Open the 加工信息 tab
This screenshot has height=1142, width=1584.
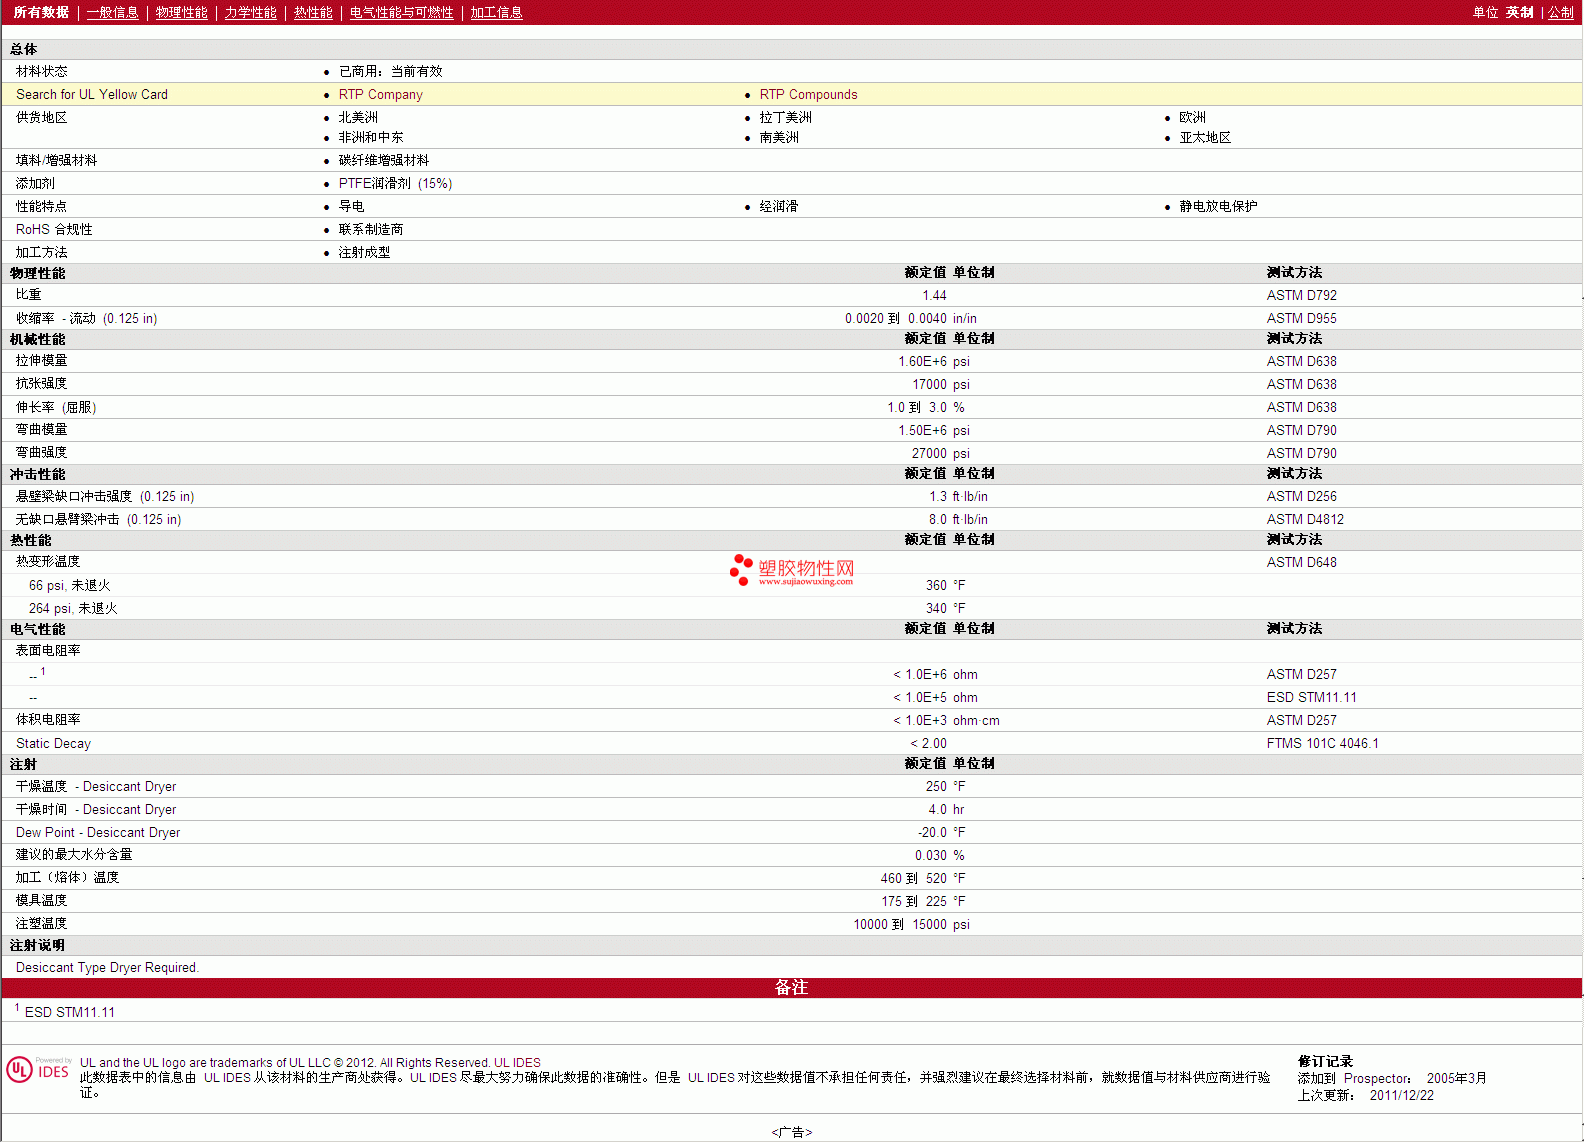point(496,12)
